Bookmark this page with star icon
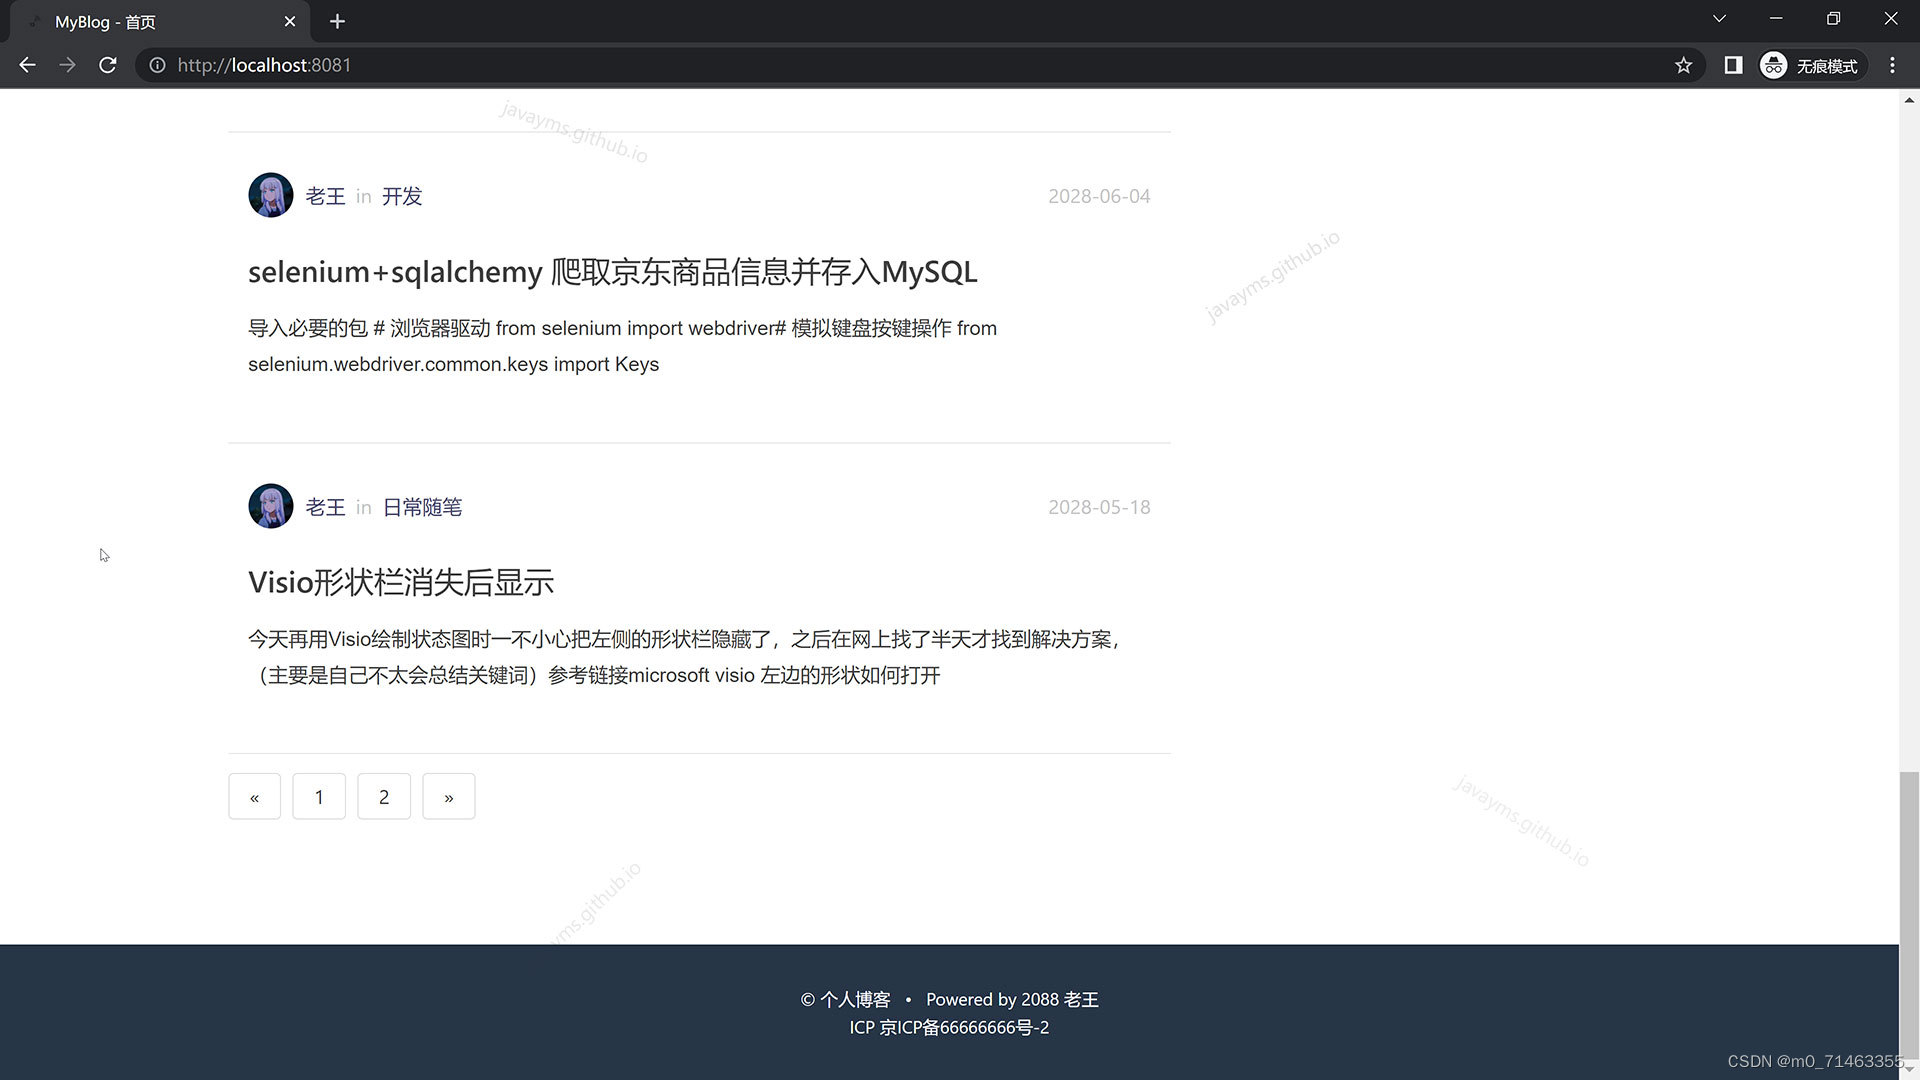This screenshot has width=1920, height=1080. coord(1683,65)
